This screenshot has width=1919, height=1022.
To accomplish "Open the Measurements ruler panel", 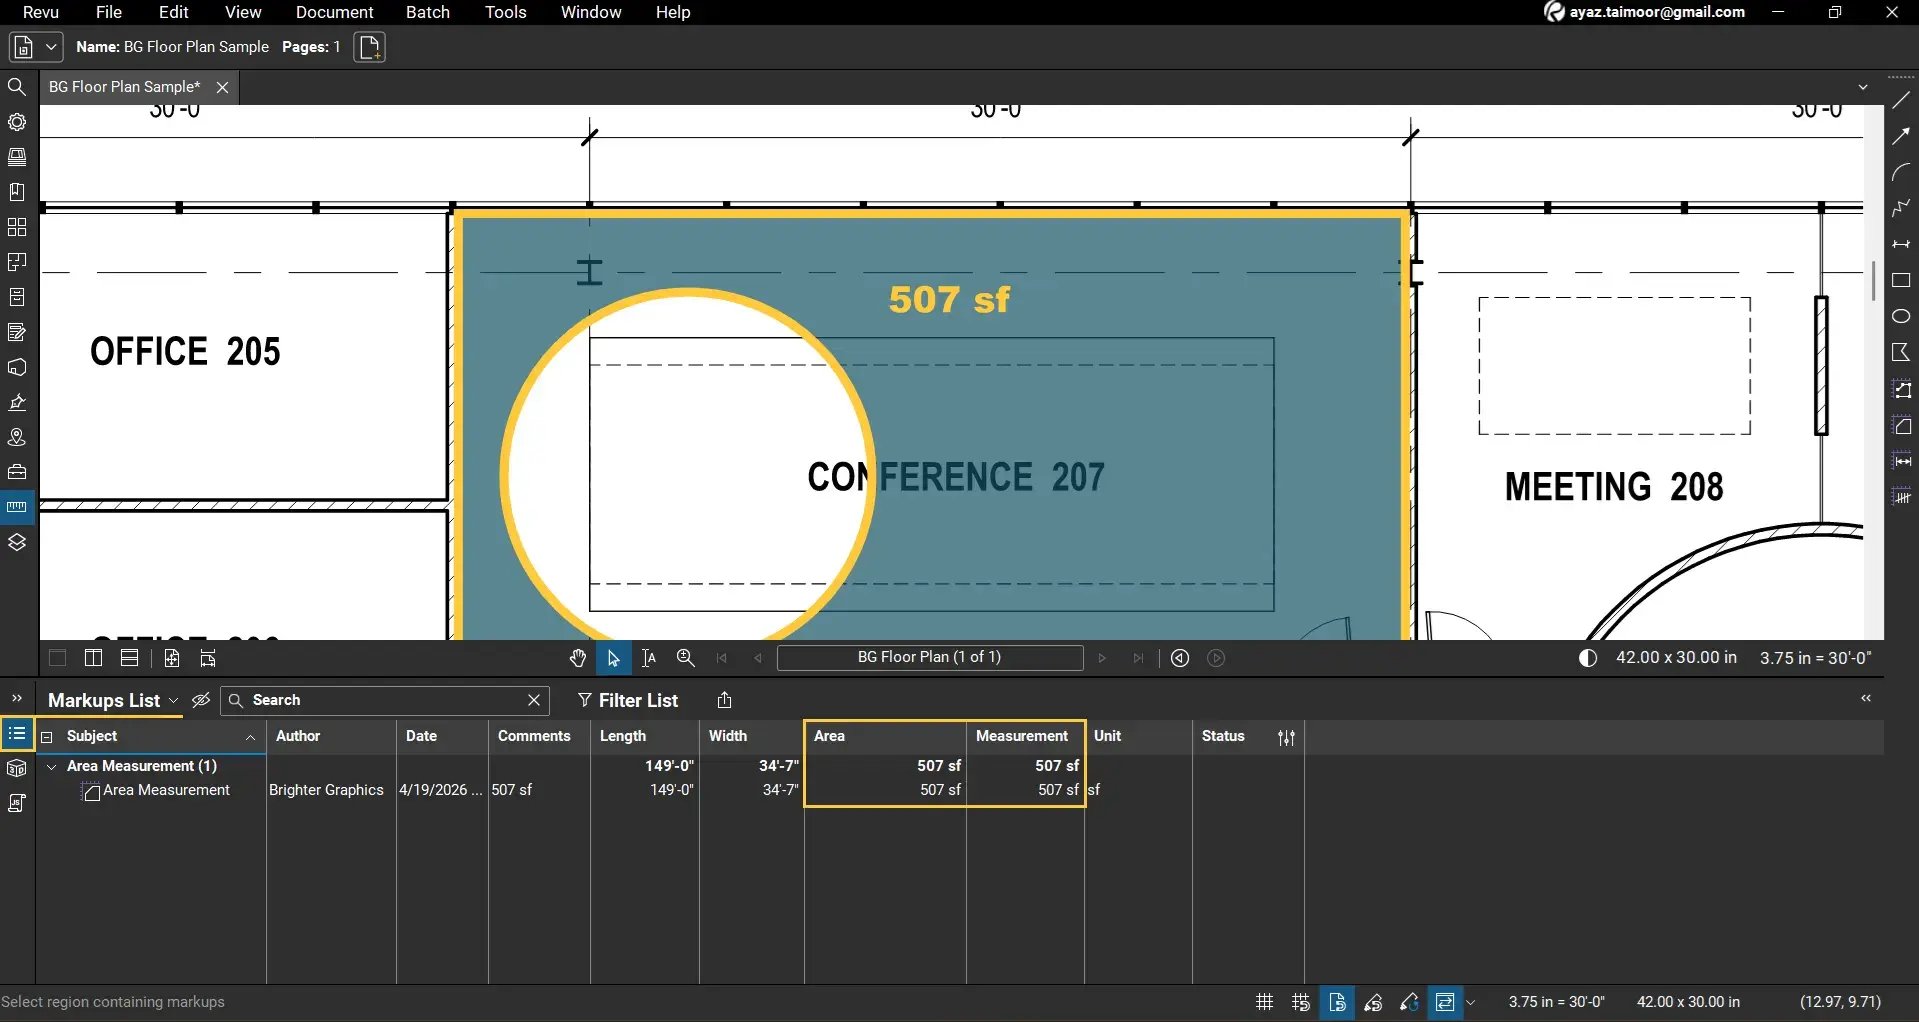I will coord(17,507).
